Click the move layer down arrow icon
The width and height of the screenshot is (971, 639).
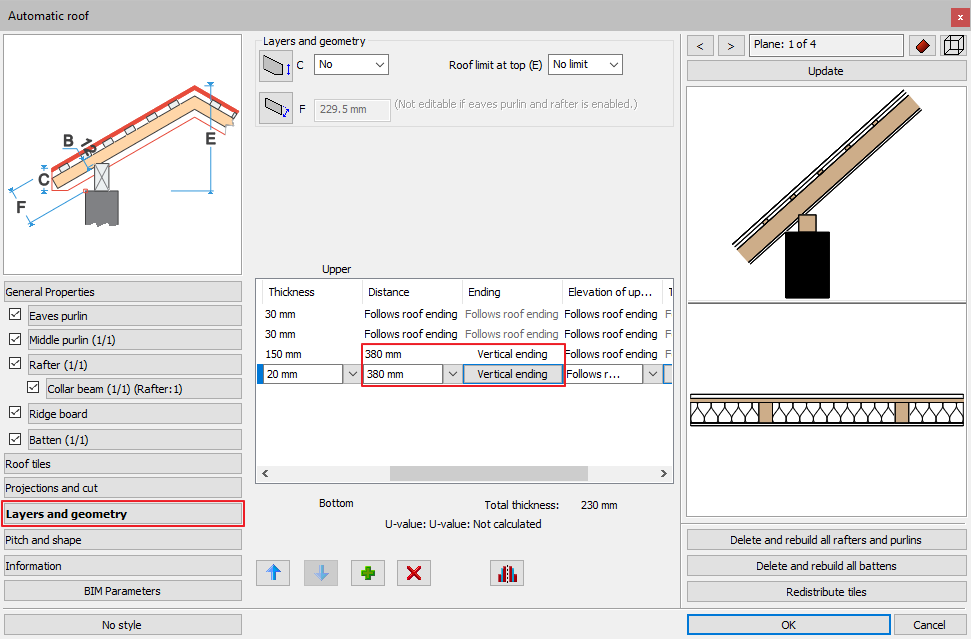click(320, 573)
